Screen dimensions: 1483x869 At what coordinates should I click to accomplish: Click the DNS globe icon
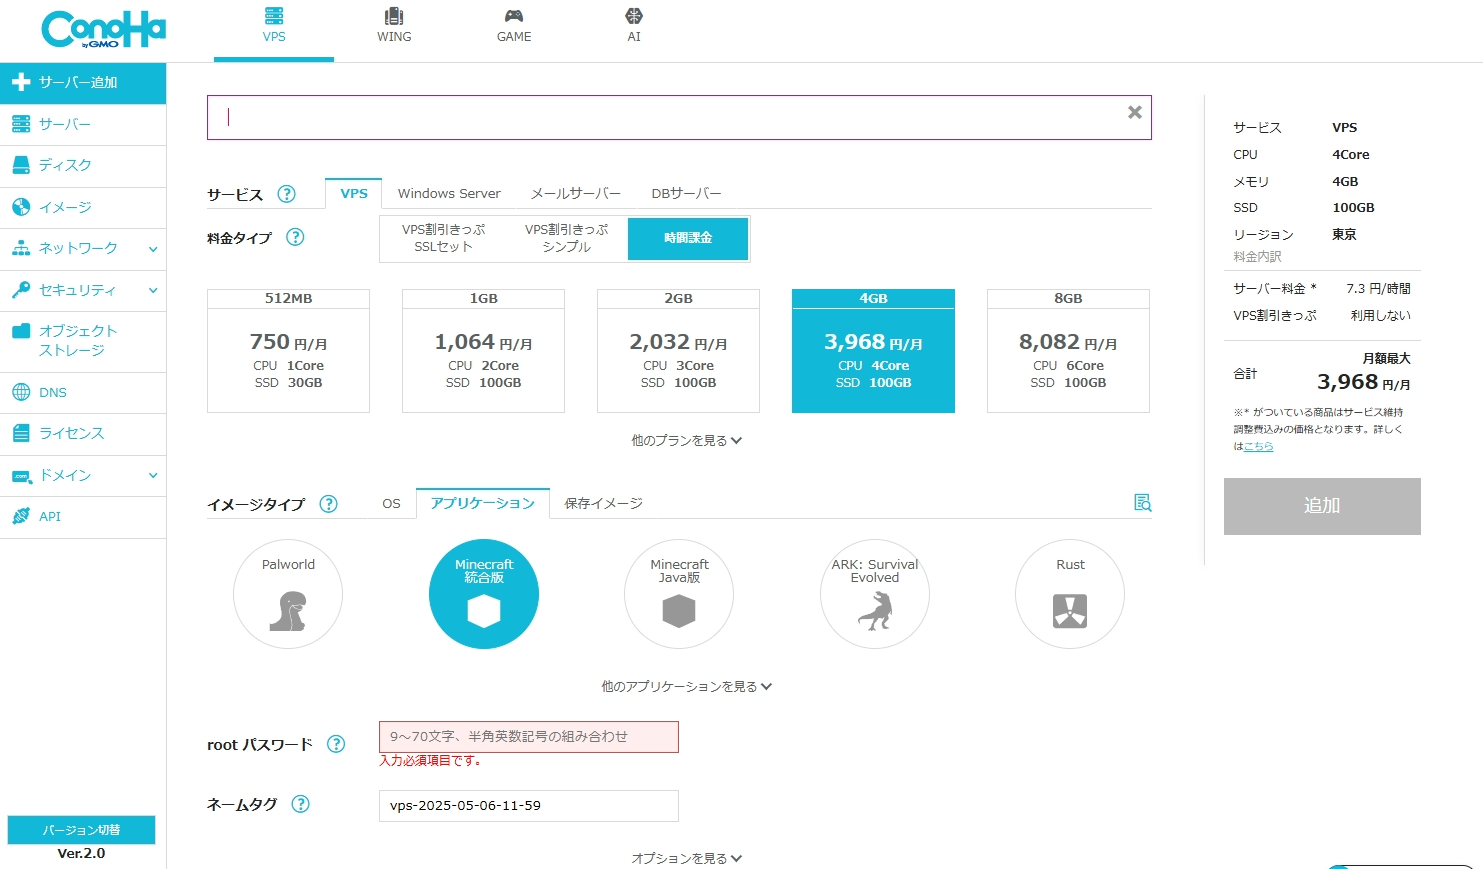(x=21, y=392)
